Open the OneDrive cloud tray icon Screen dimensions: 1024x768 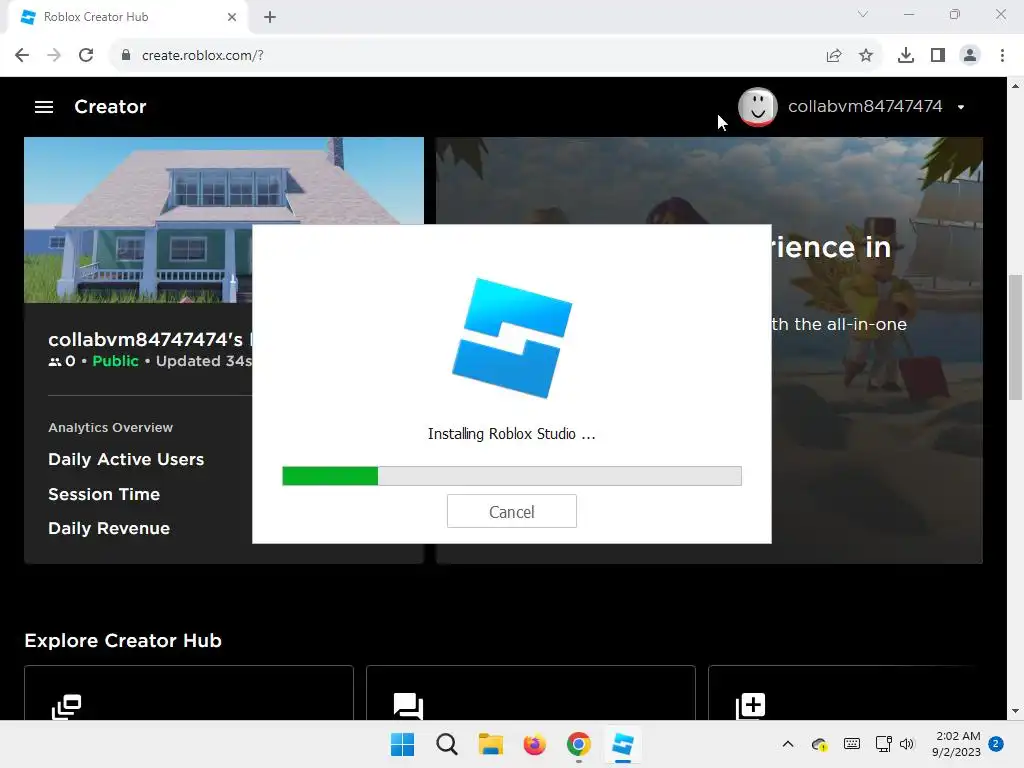820,744
